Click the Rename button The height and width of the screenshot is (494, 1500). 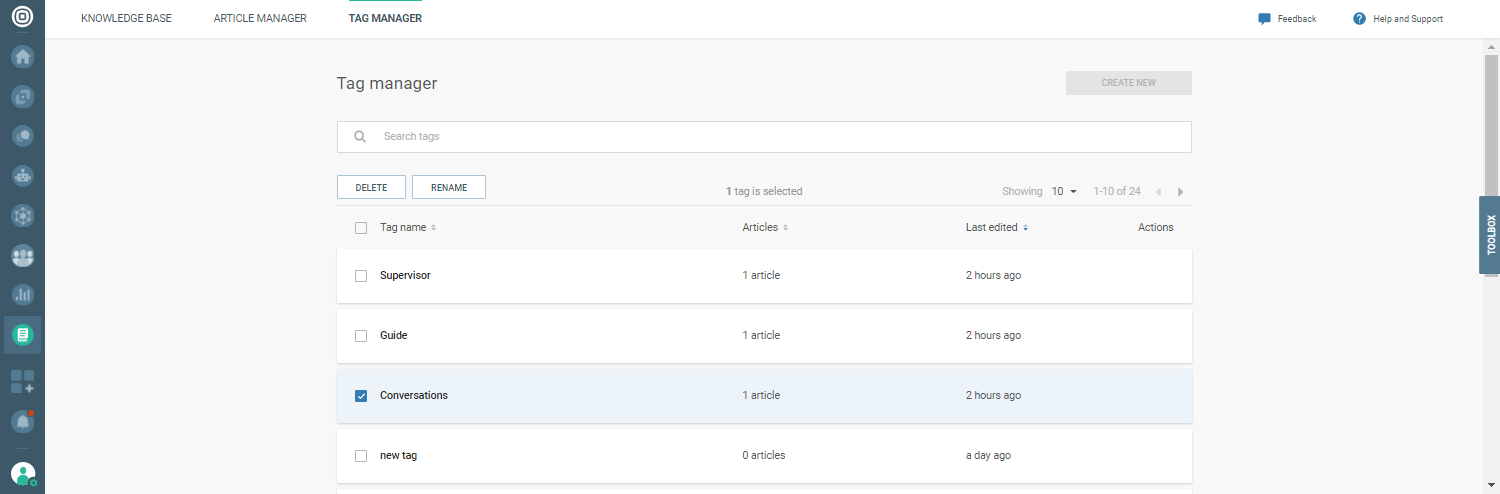pyautogui.click(x=449, y=187)
